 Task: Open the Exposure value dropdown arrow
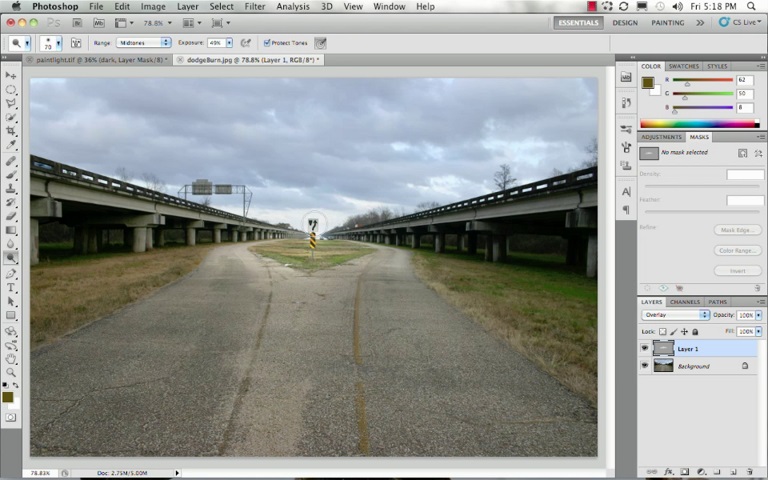pos(229,43)
